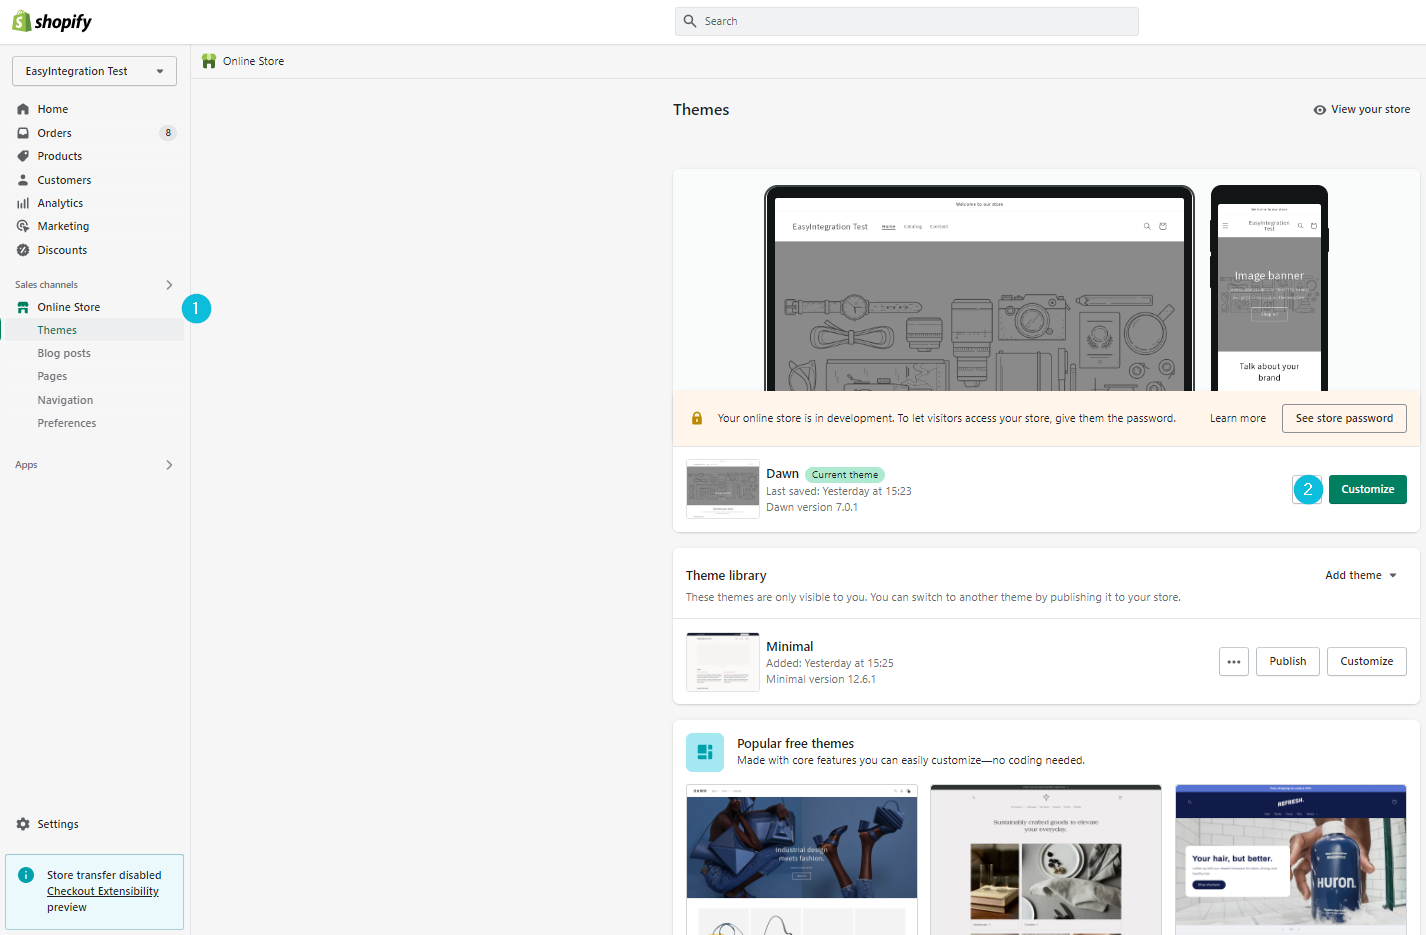
Task: Click the Home house icon
Action: pyautogui.click(x=23, y=109)
